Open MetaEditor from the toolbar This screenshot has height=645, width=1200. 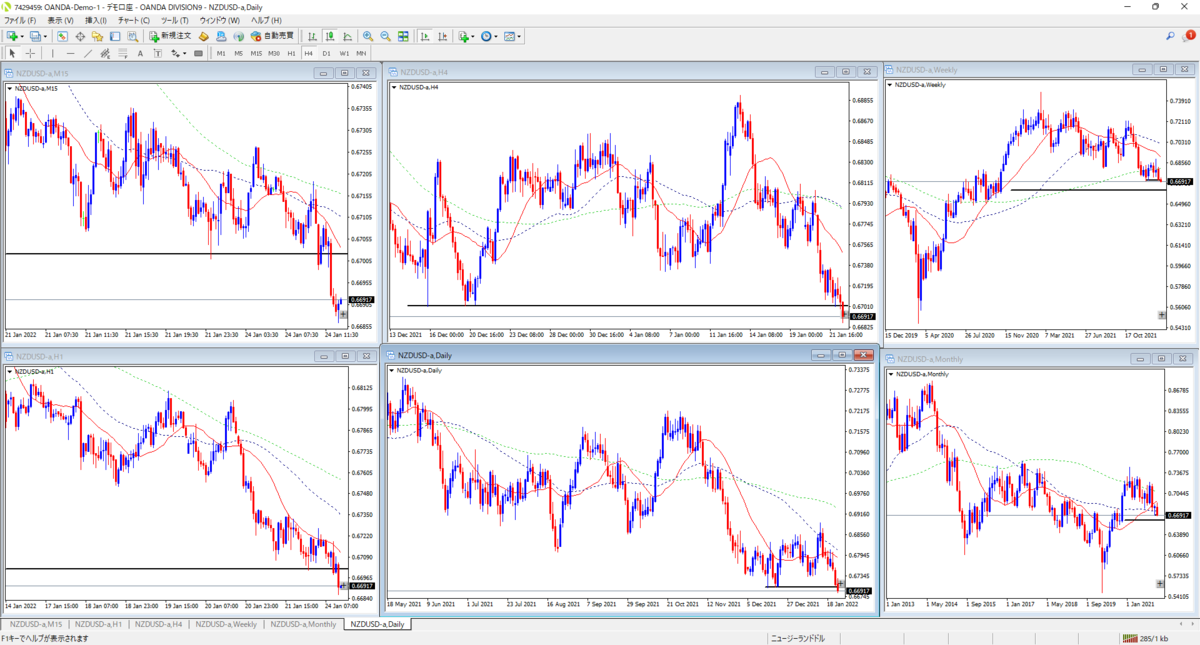[203, 36]
